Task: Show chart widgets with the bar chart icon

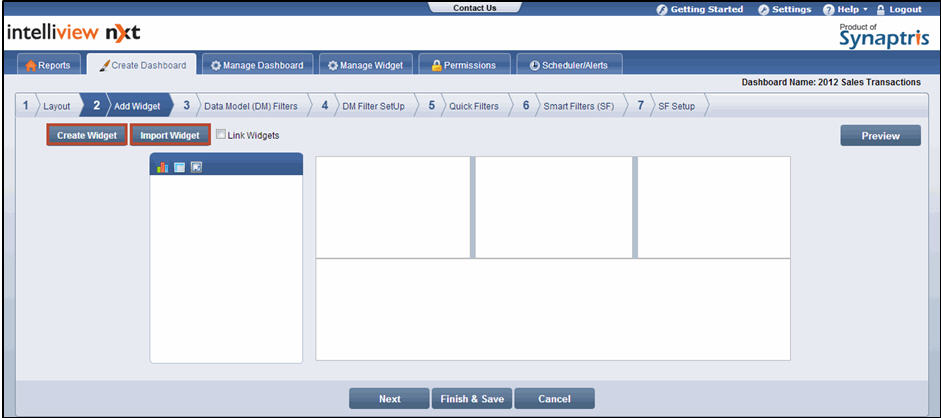Action: (x=162, y=167)
